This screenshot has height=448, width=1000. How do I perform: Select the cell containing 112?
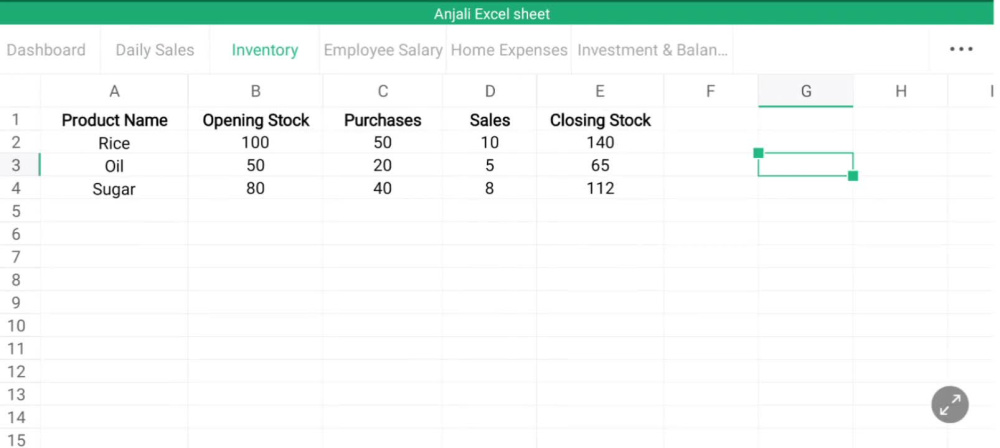point(600,188)
